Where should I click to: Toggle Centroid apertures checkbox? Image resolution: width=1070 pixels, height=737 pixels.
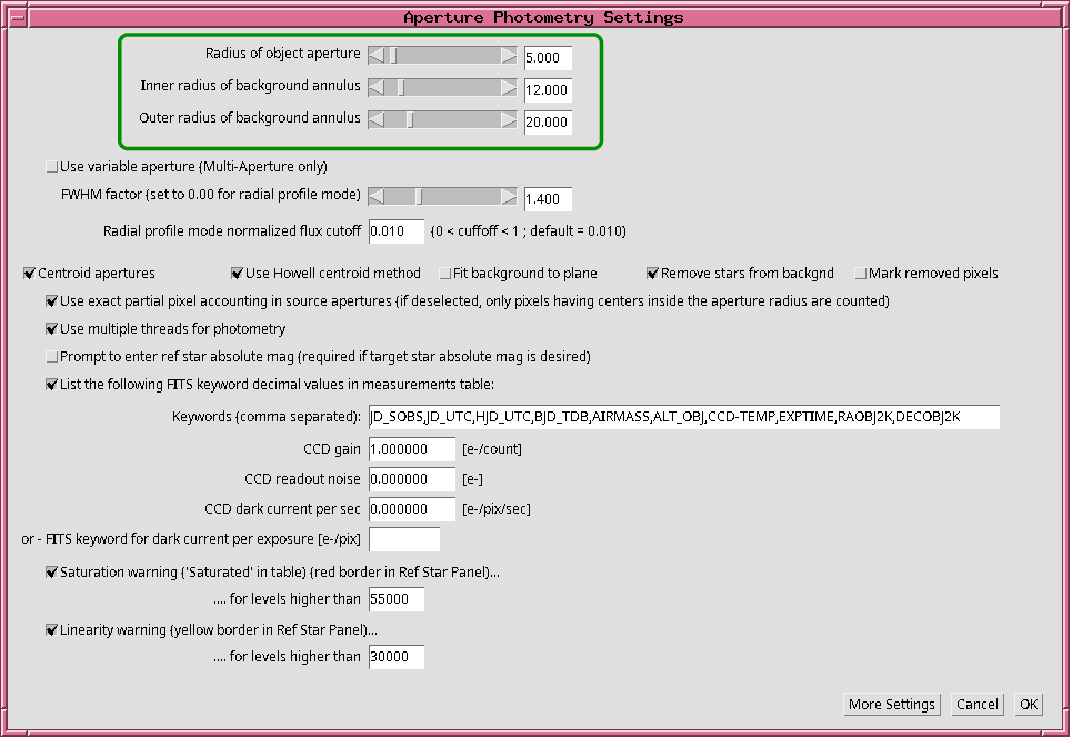(x=29, y=273)
